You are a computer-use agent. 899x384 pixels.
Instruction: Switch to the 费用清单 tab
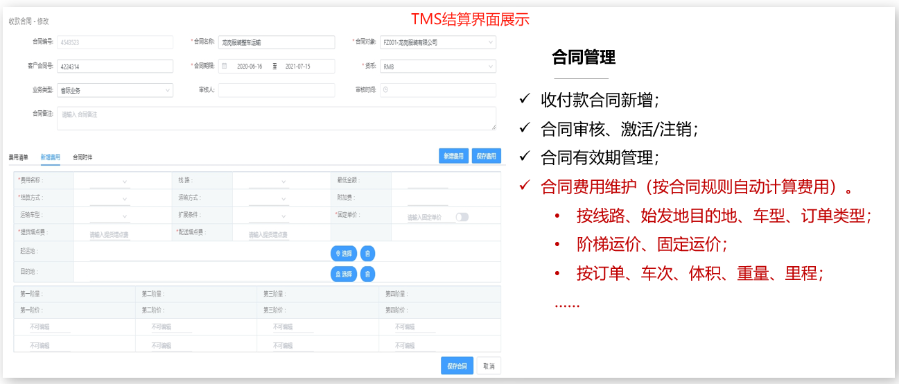click(x=18, y=156)
